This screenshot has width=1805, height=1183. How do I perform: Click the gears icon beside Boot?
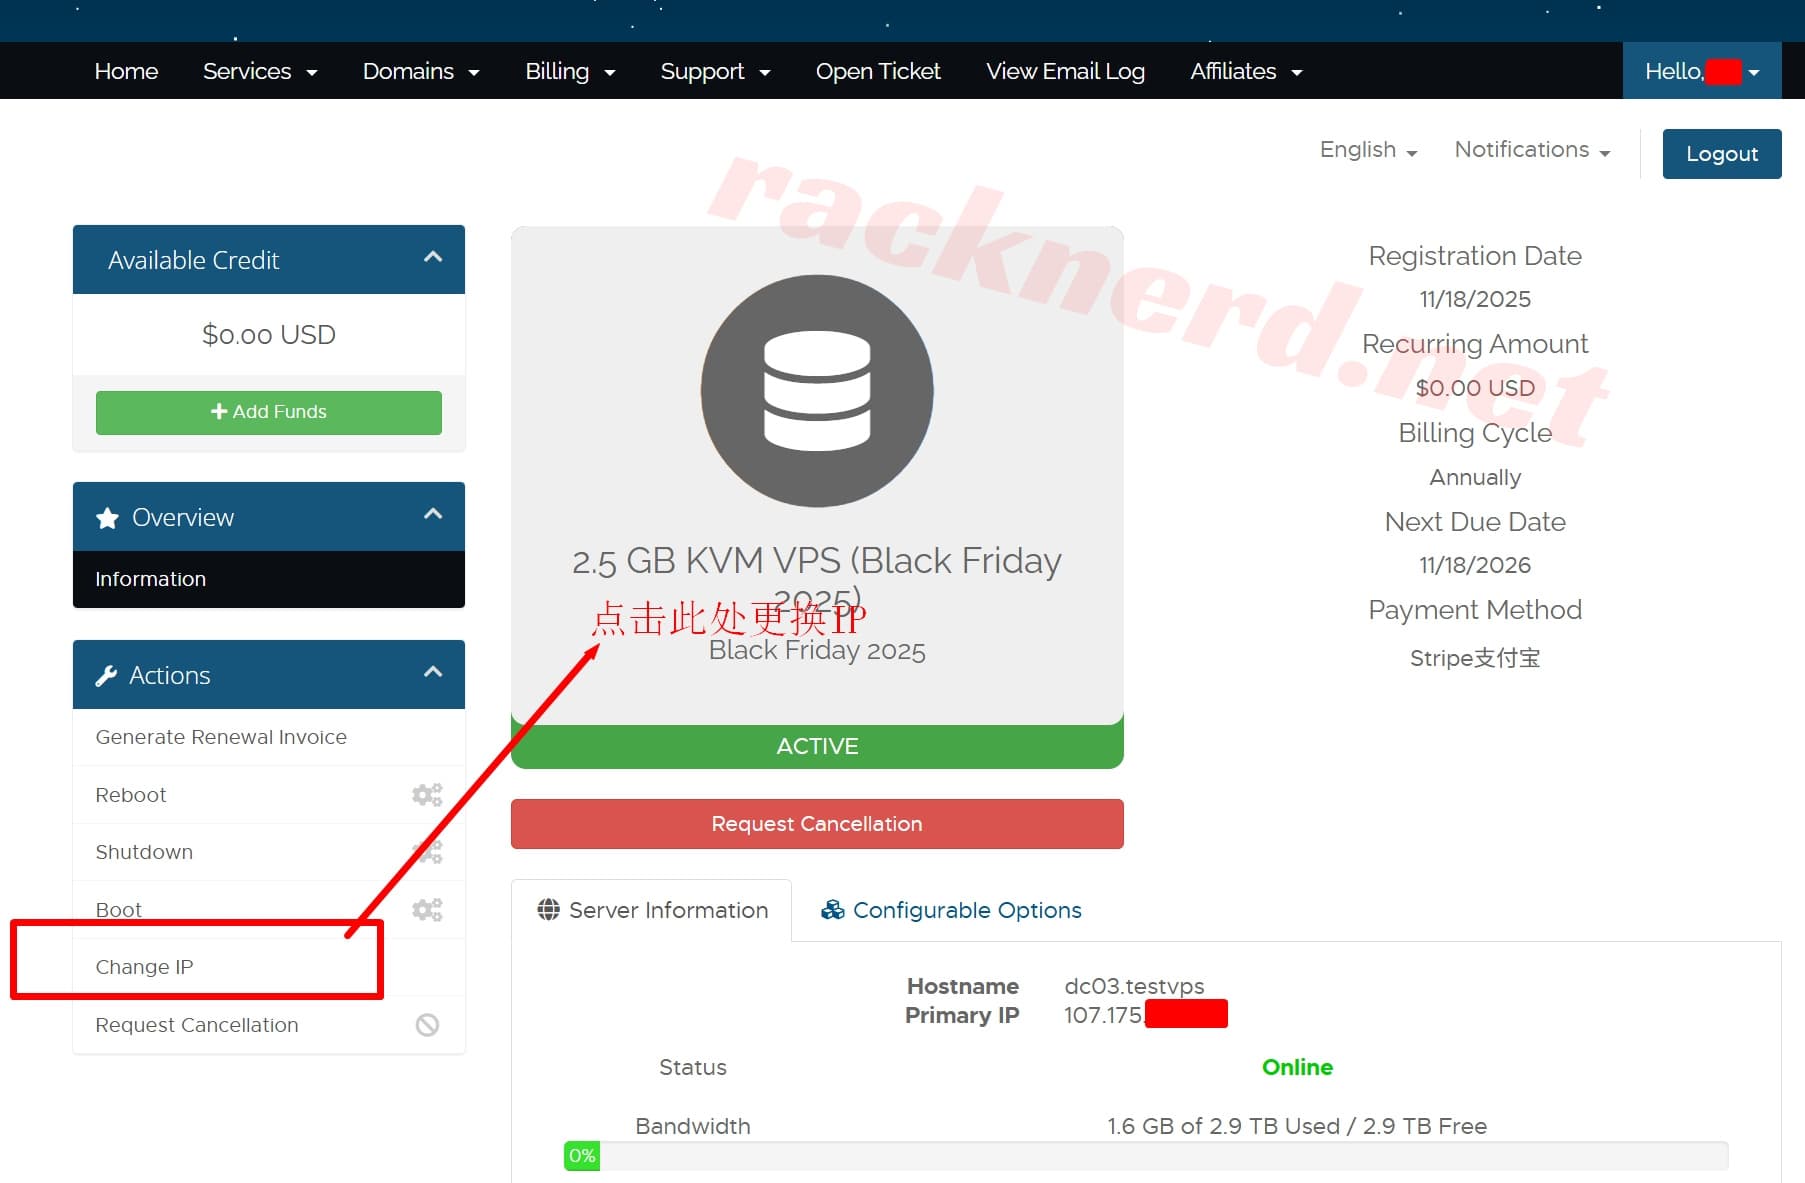click(x=427, y=910)
